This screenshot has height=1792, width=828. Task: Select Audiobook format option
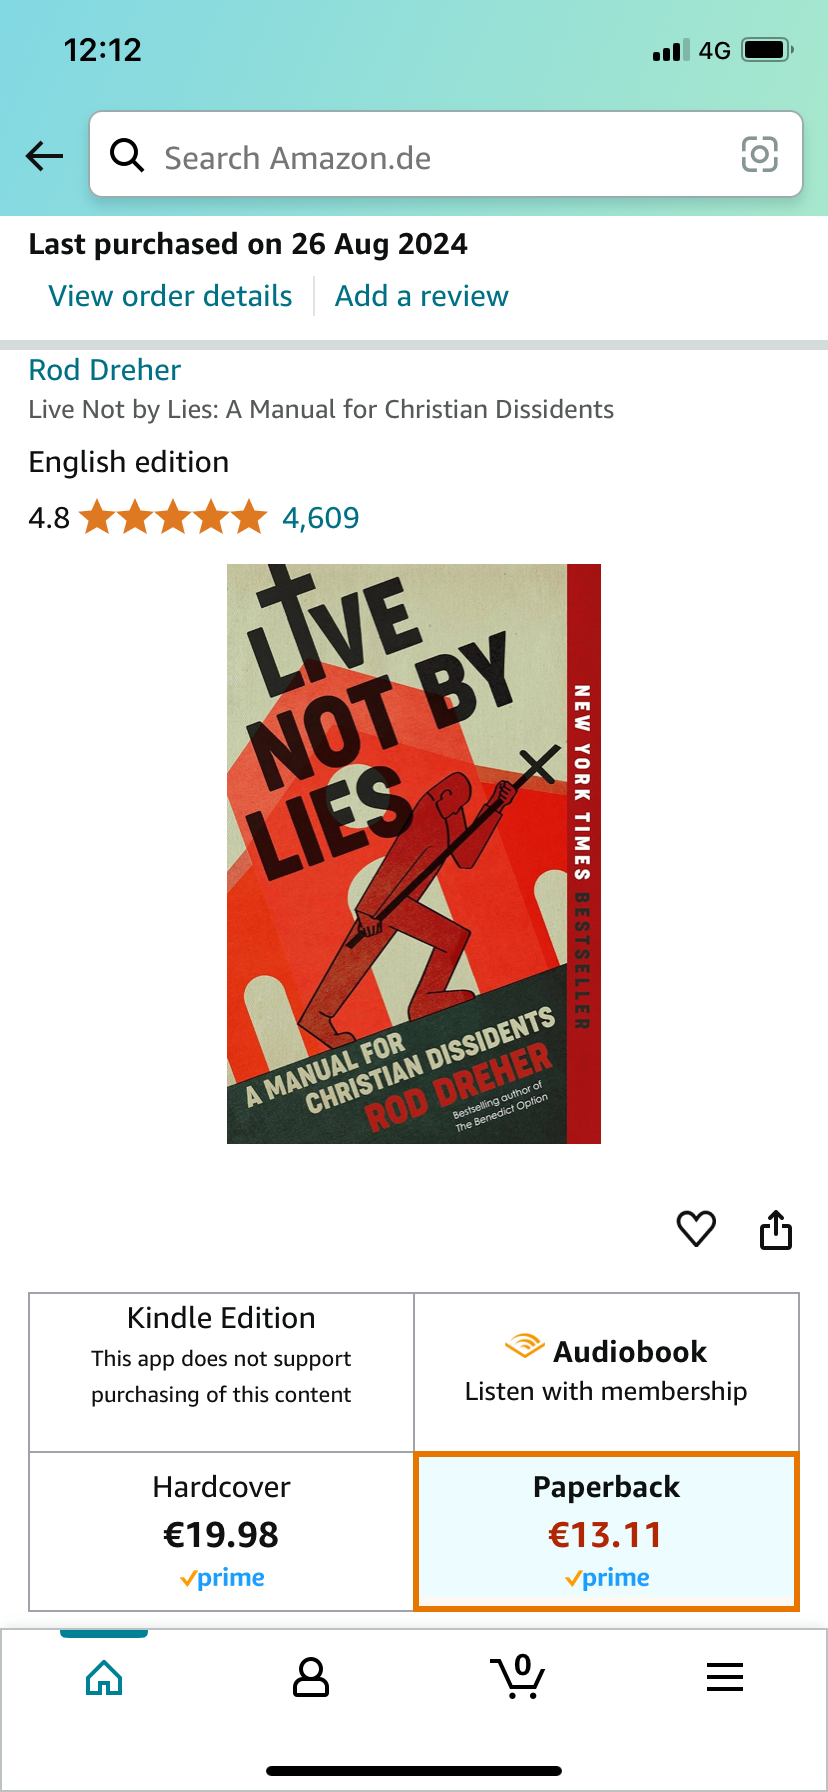tap(606, 1373)
